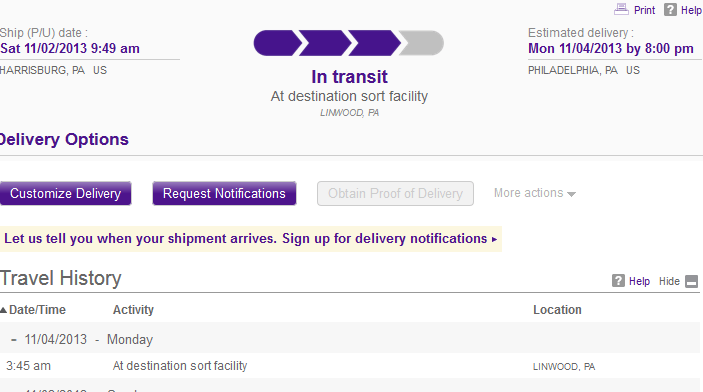Click the shipment progress bar's first segment
The width and height of the screenshot is (703, 392).
(277, 43)
